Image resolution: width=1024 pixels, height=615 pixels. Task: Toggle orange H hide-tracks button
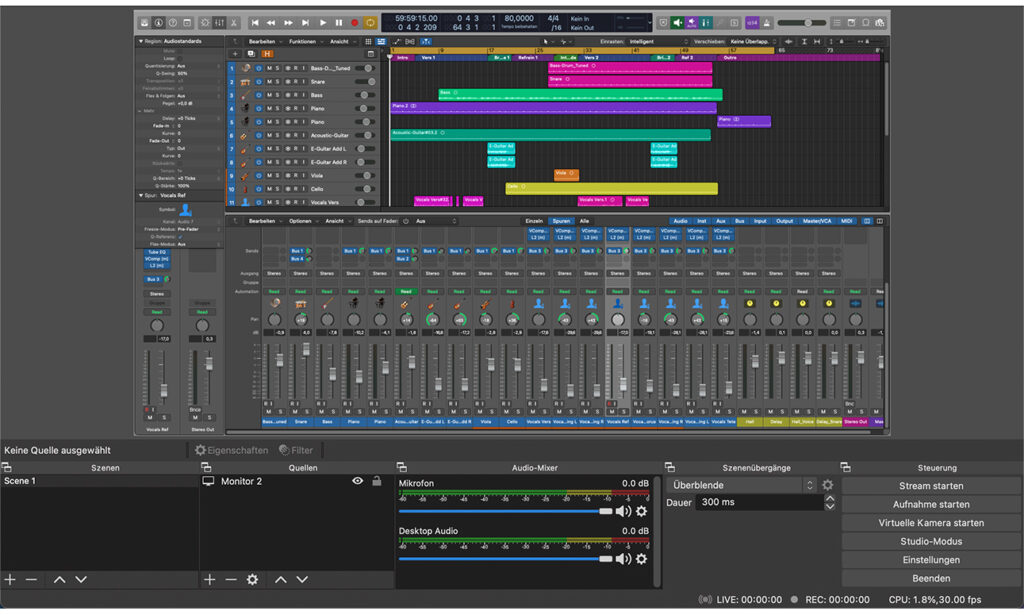click(x=267, y=54)
